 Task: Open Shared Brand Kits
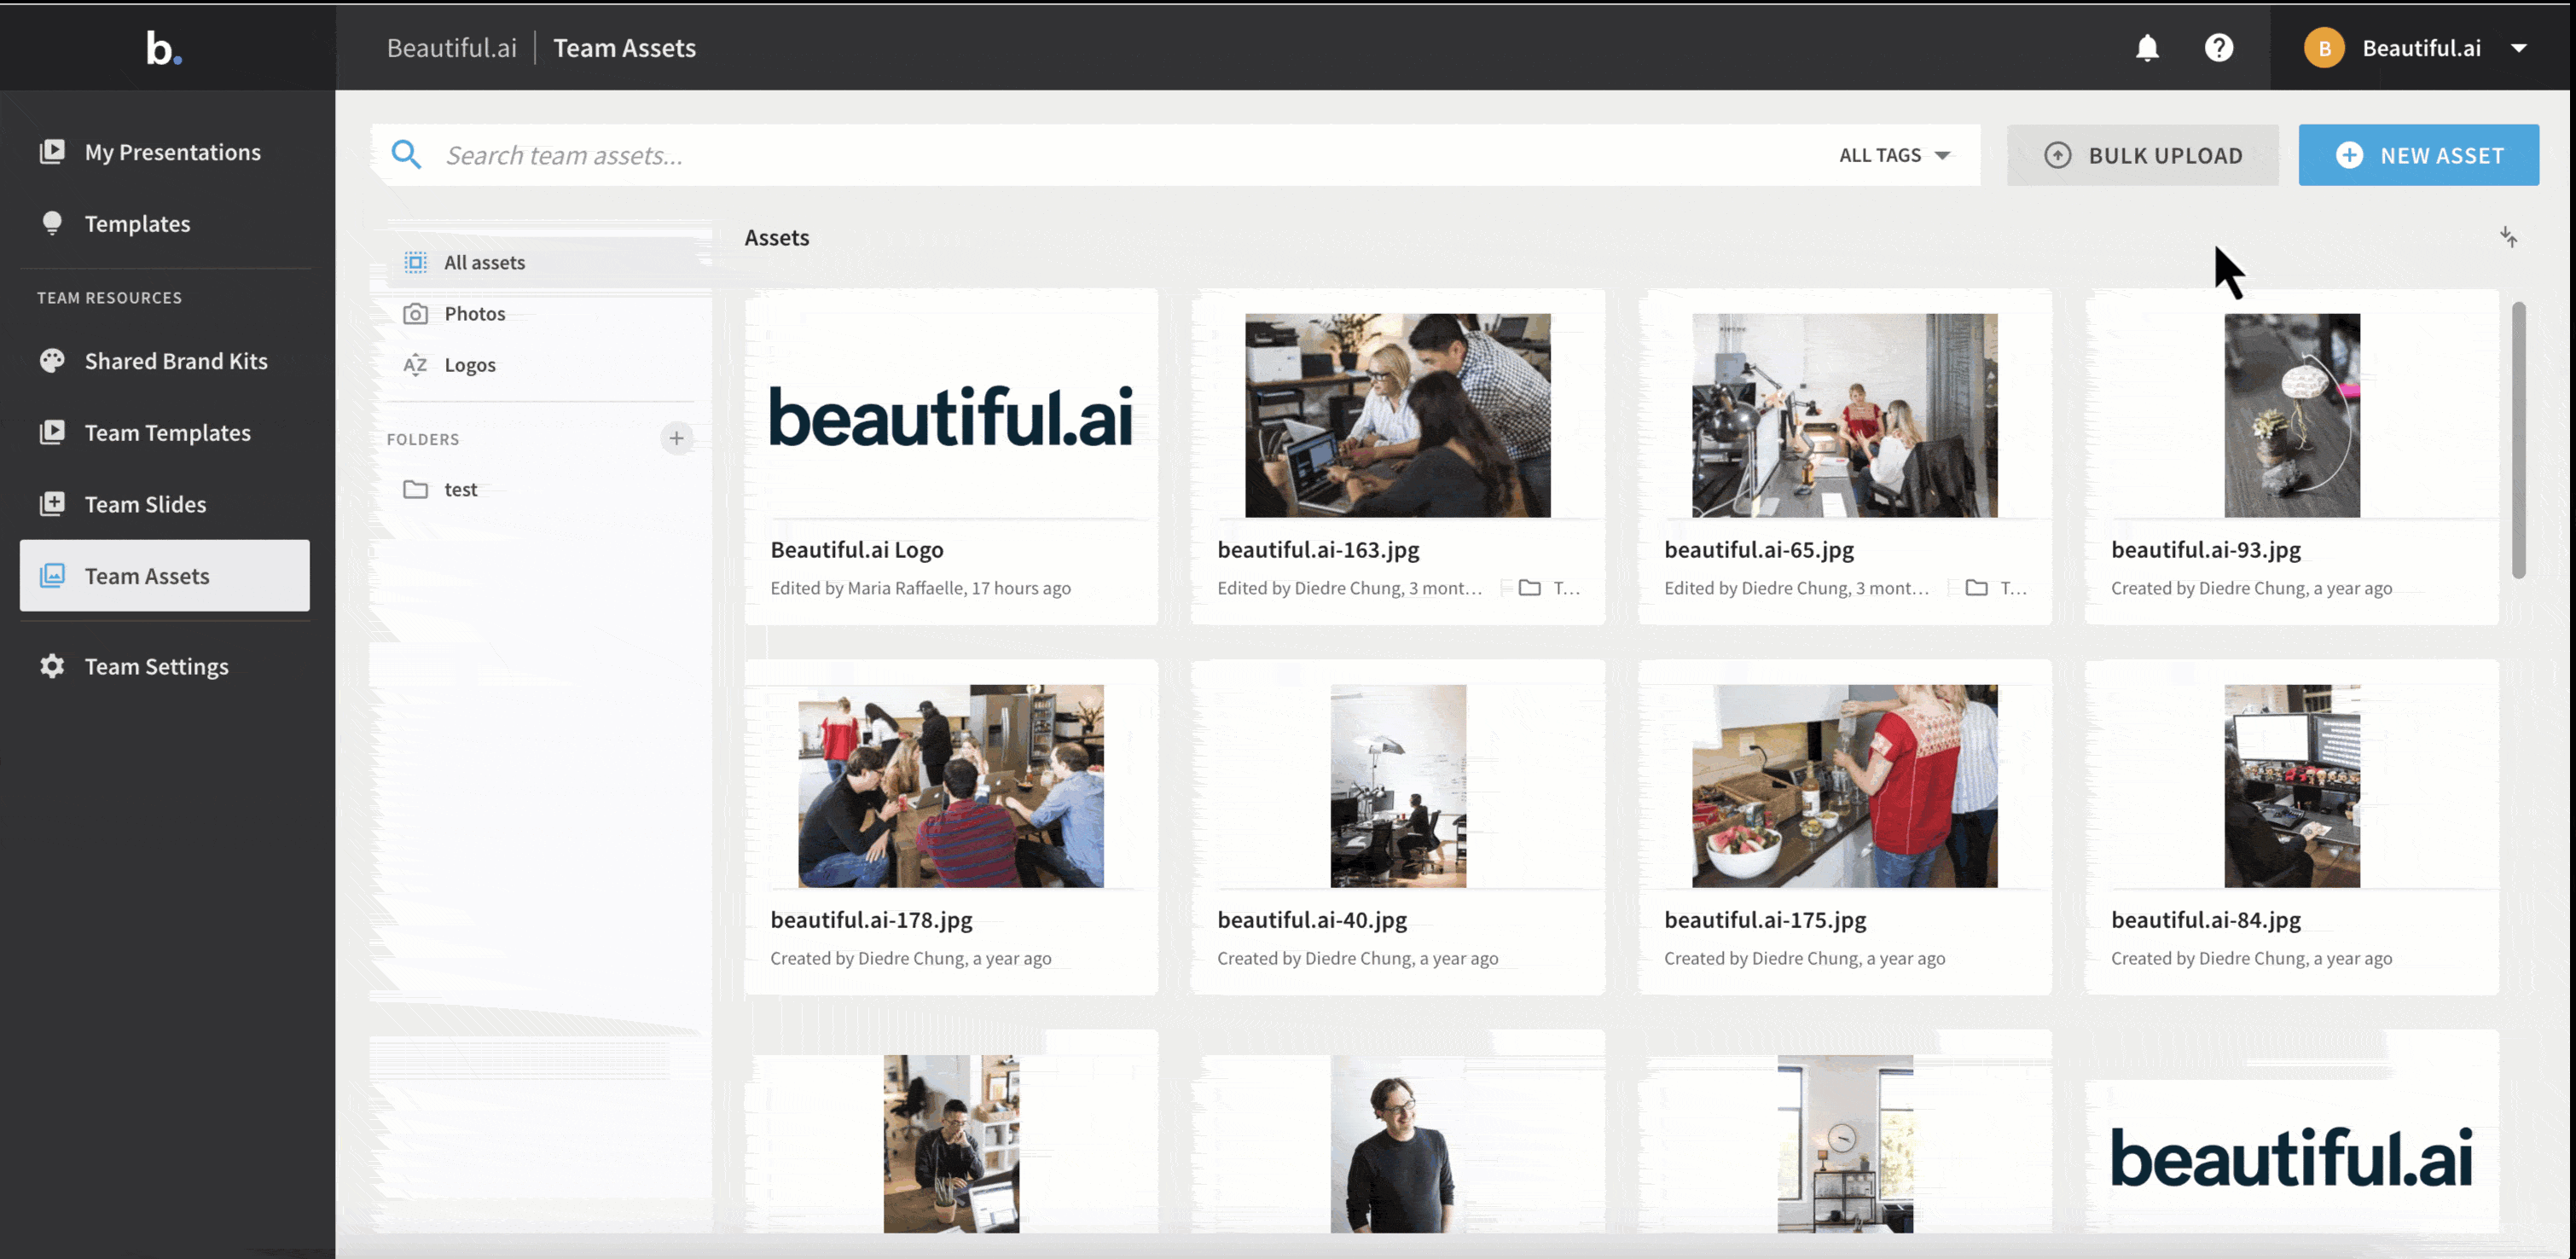tap(165, 361)
